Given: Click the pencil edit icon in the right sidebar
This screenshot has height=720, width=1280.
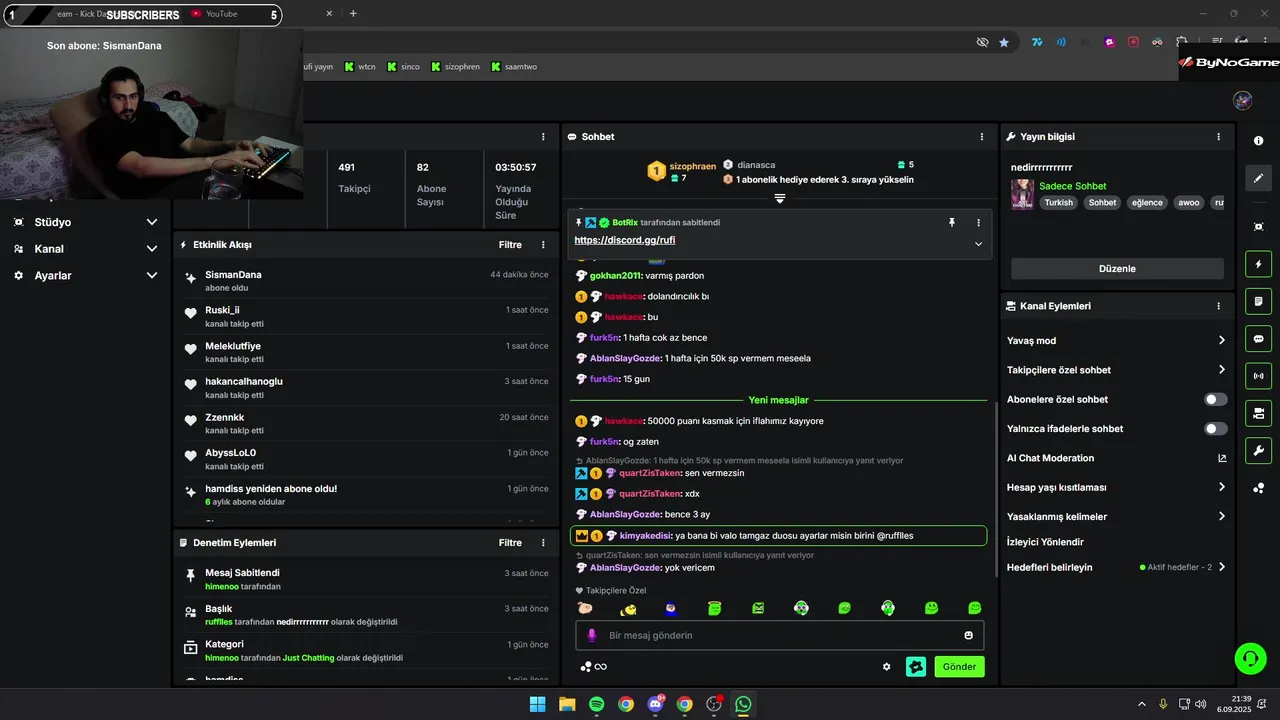Looking at the screenshot, I should pyautogui.click(x=1258, y=178).
